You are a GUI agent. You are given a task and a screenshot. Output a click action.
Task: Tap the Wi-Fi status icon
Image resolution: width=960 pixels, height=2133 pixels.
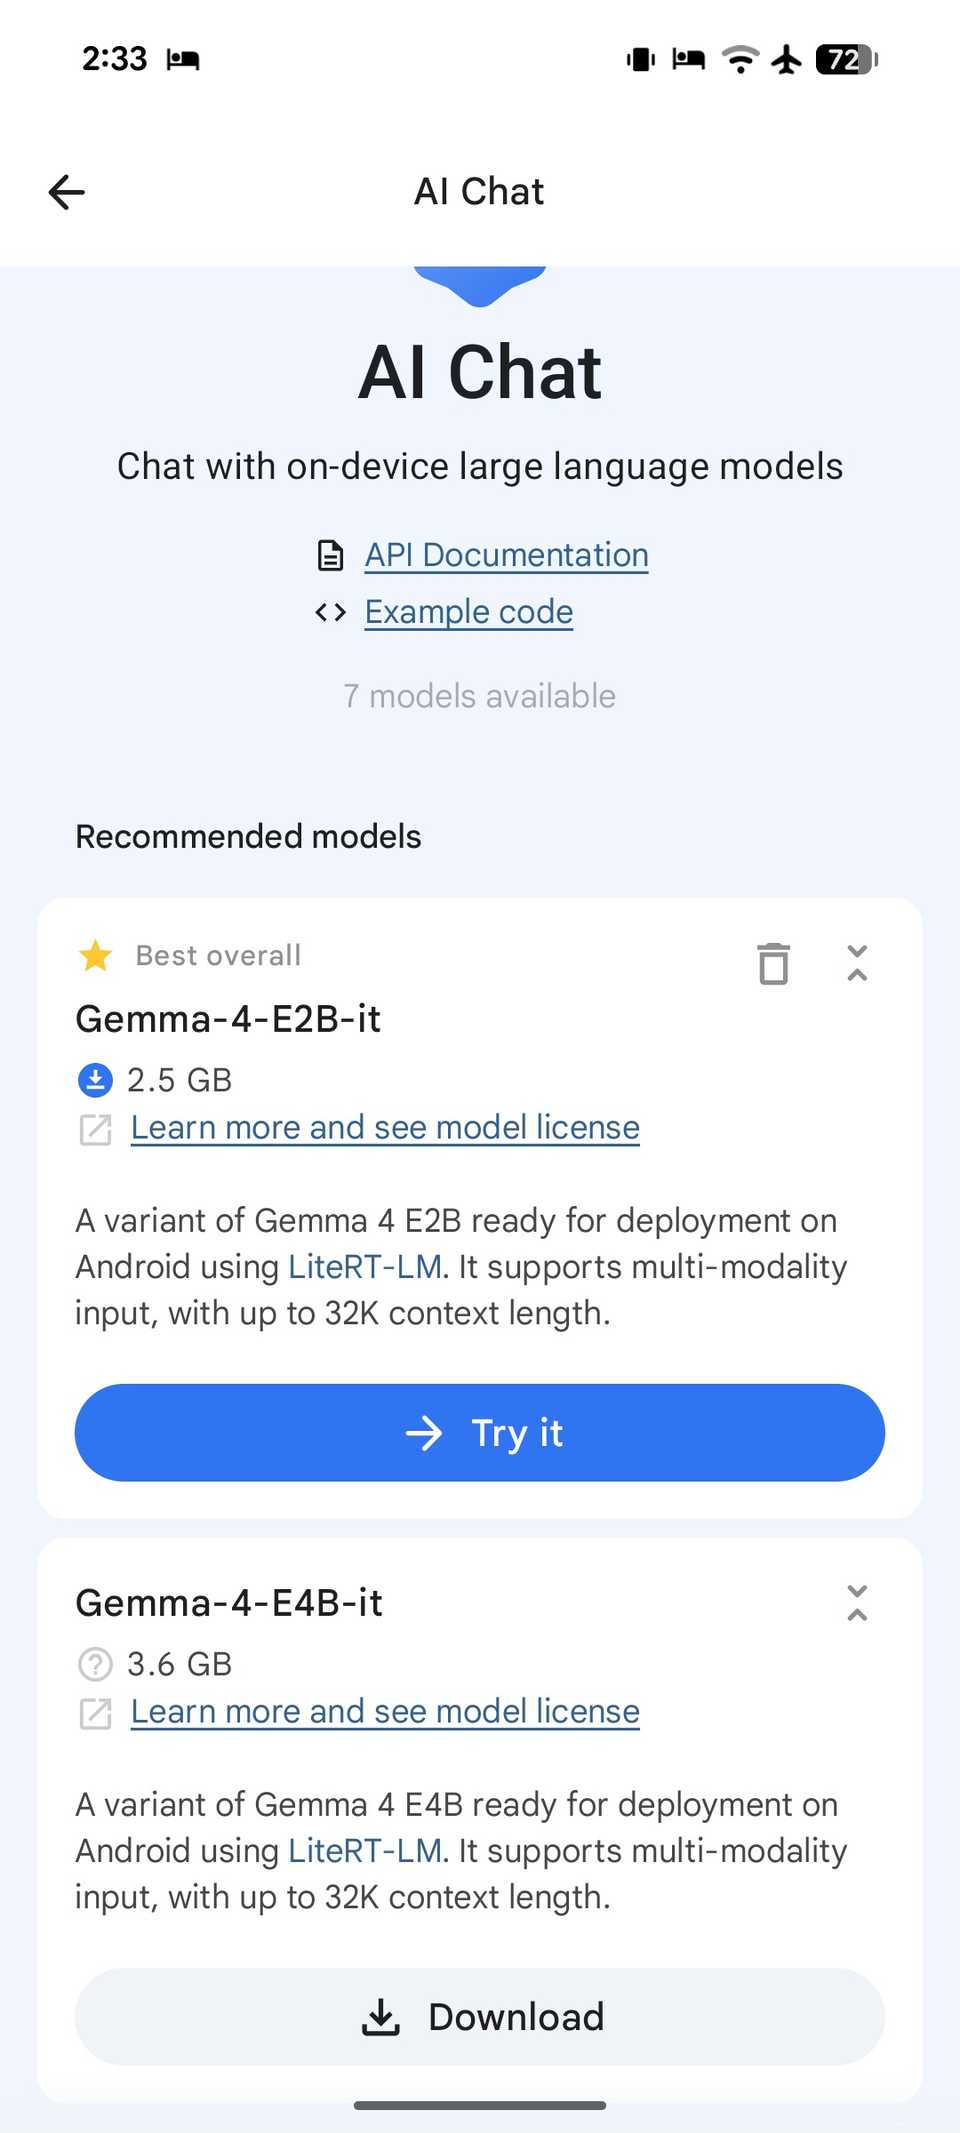(x=740, y=60)
